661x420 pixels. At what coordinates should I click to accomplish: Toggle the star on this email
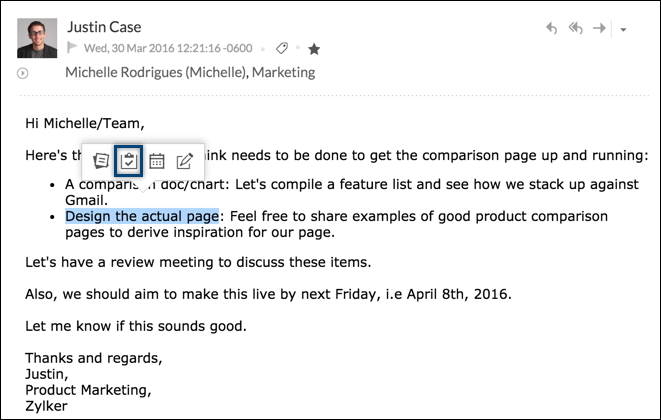313,47
